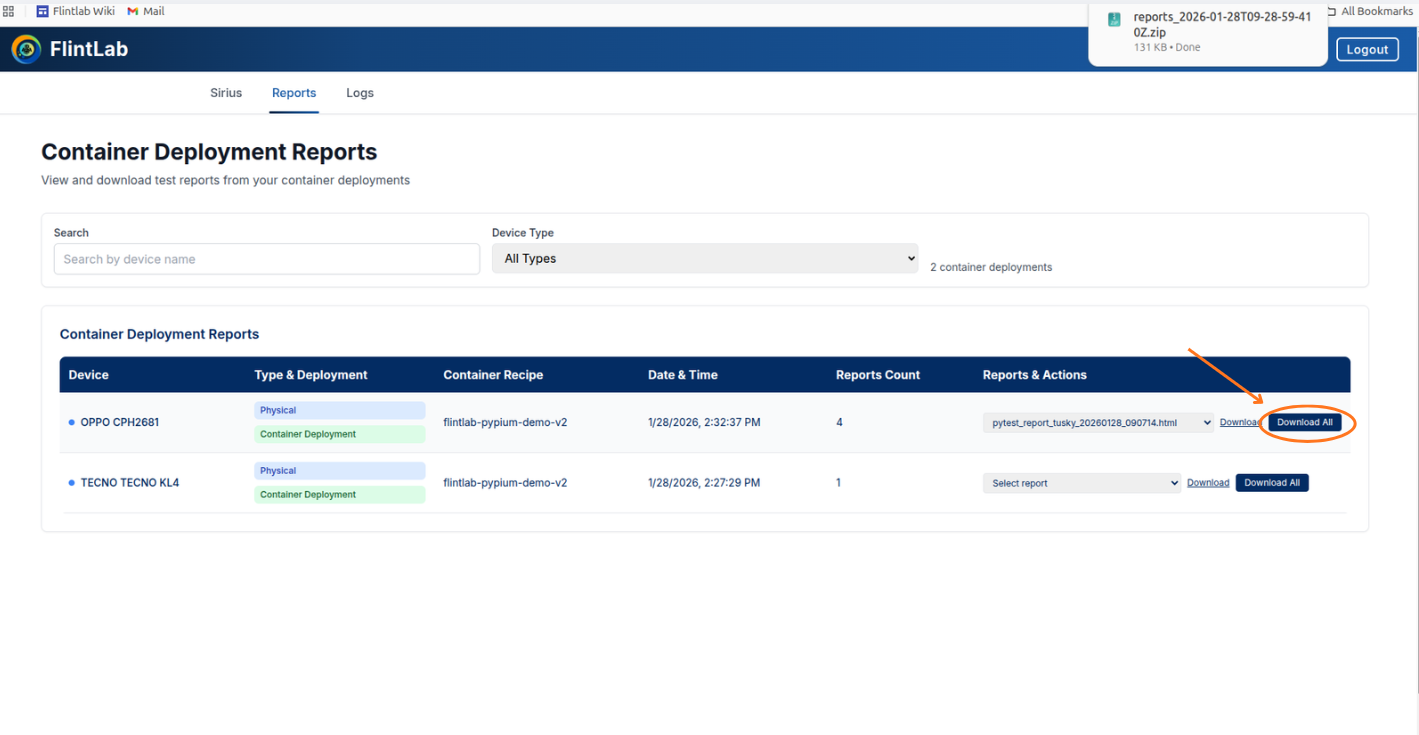1419x735 pixels.
Task: Click flintlab-pypium-demo-v2 recipe in TECNO row
Action: tap(505, 483)
